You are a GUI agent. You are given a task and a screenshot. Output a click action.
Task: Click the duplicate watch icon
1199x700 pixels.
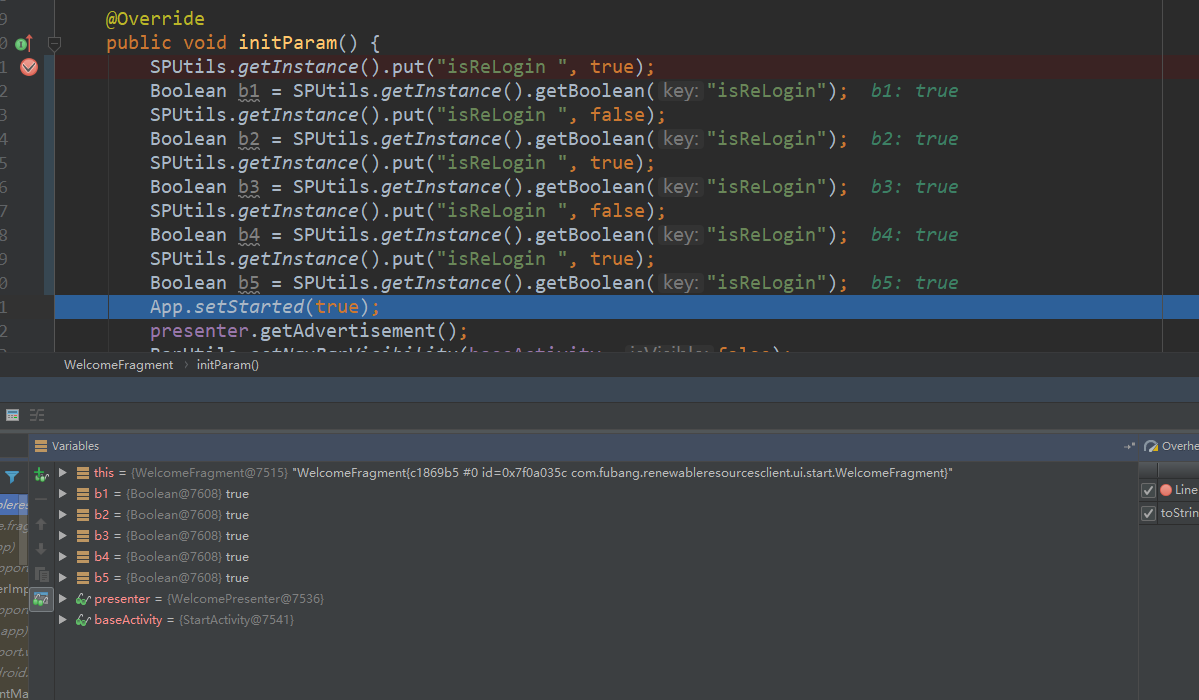(42, 574)
